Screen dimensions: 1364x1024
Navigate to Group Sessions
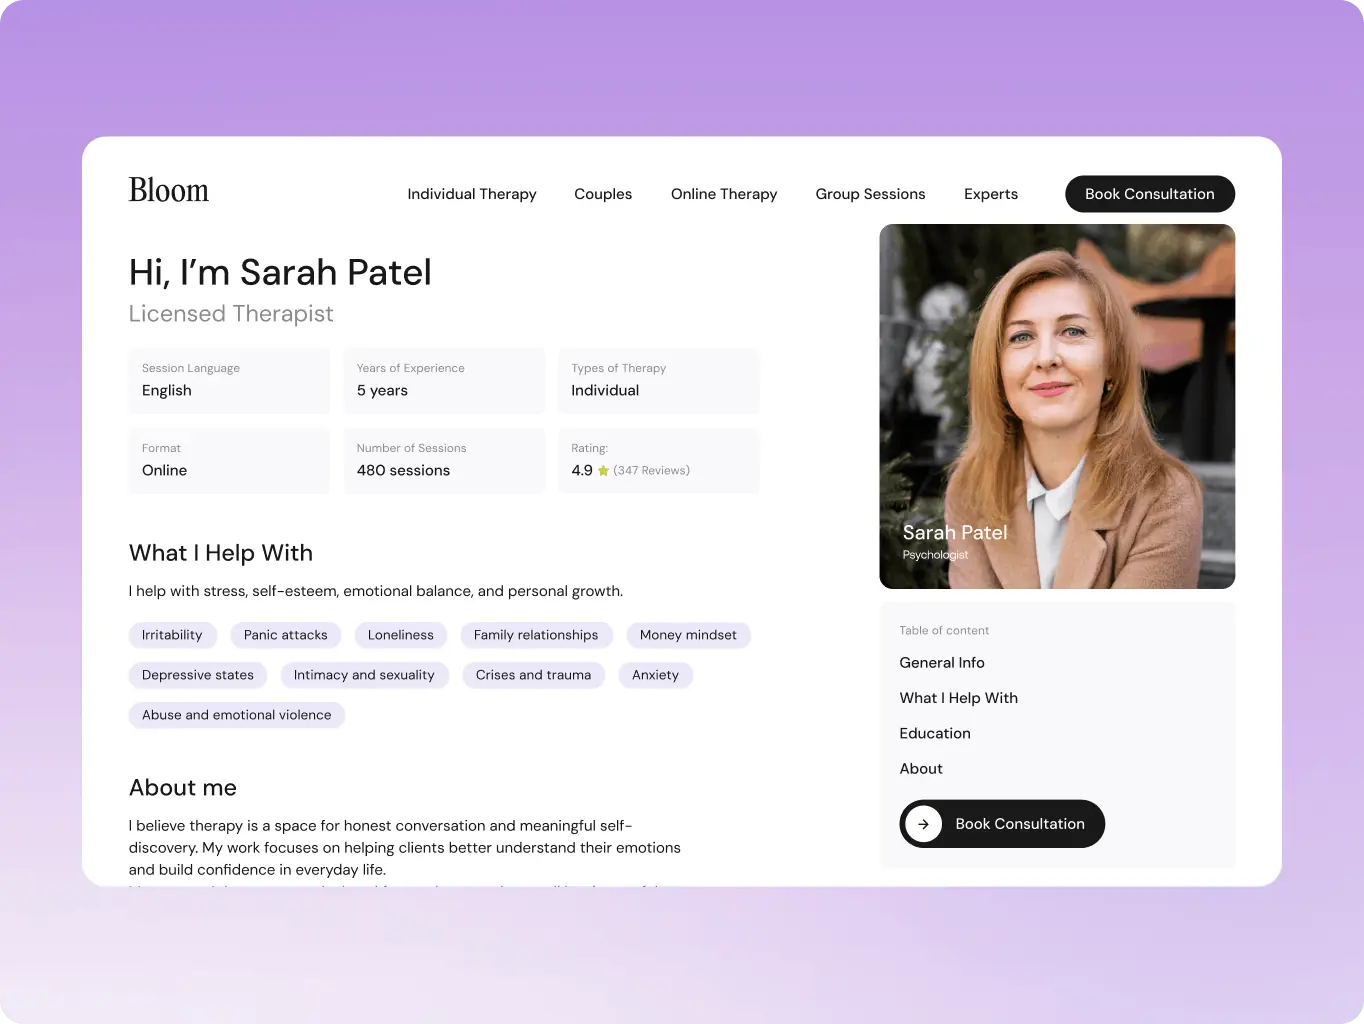pos(870,194)
